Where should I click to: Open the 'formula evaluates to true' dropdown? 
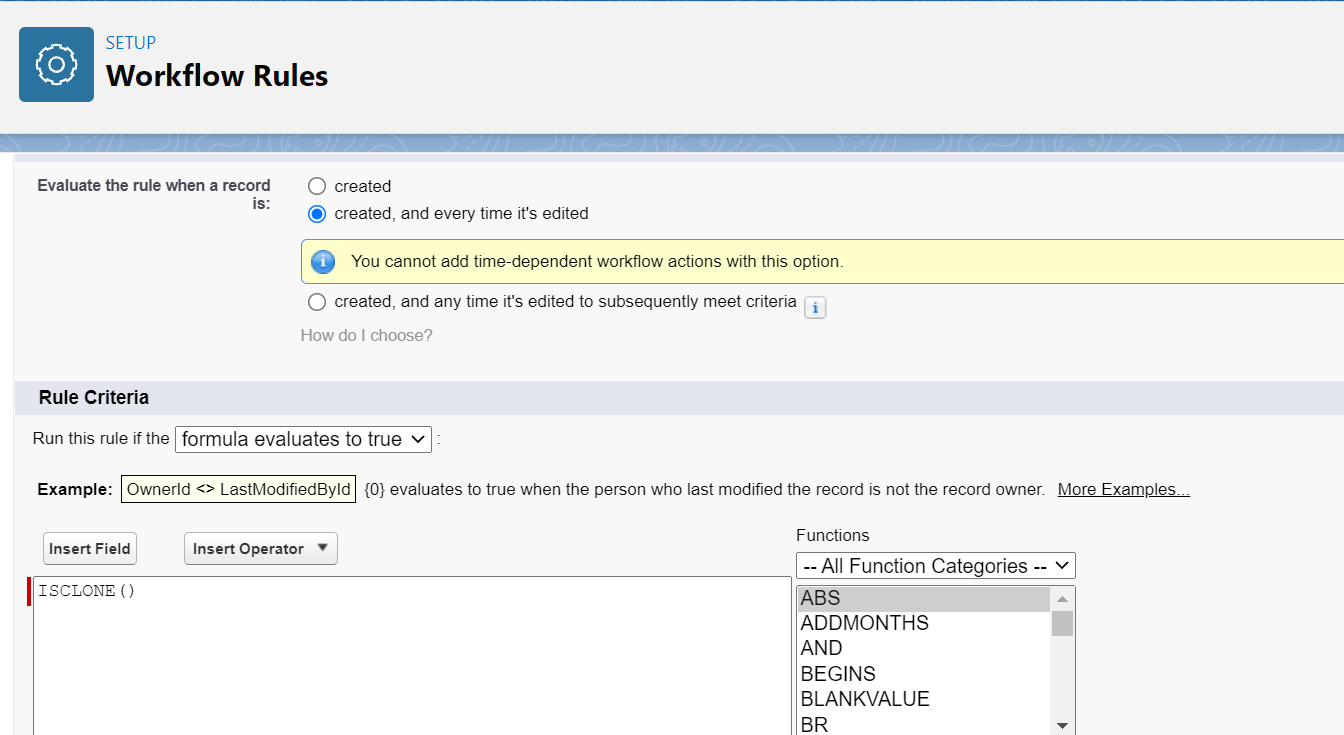303,439
